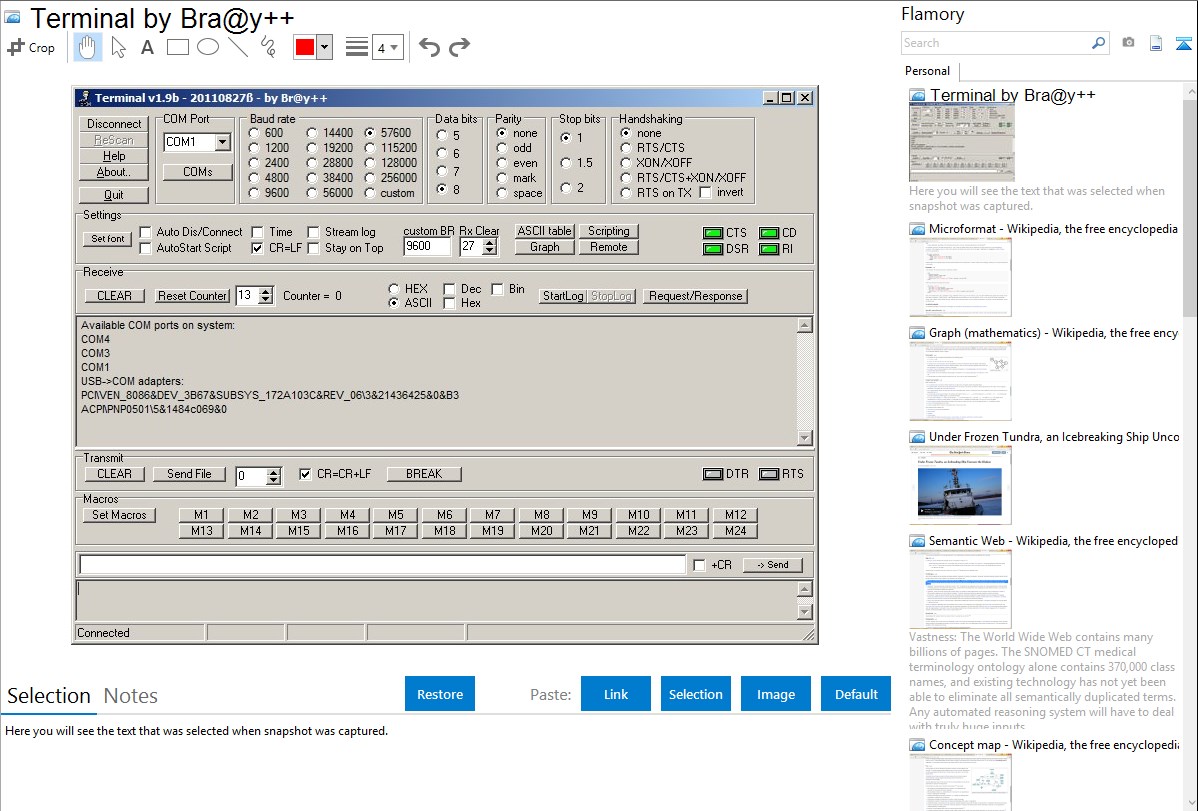The width and height of the screenshot is (1198, 811).
Task: Set parity to even
Action: (x=501, y=164)
